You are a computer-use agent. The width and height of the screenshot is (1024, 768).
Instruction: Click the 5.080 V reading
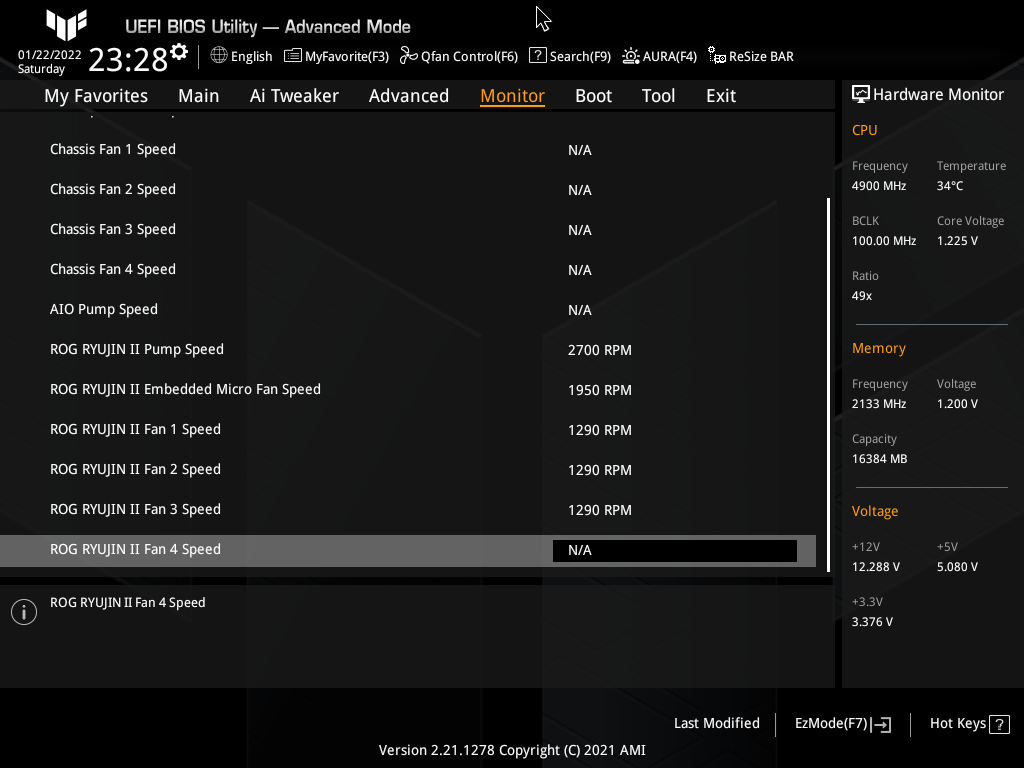tap(957, 567)
